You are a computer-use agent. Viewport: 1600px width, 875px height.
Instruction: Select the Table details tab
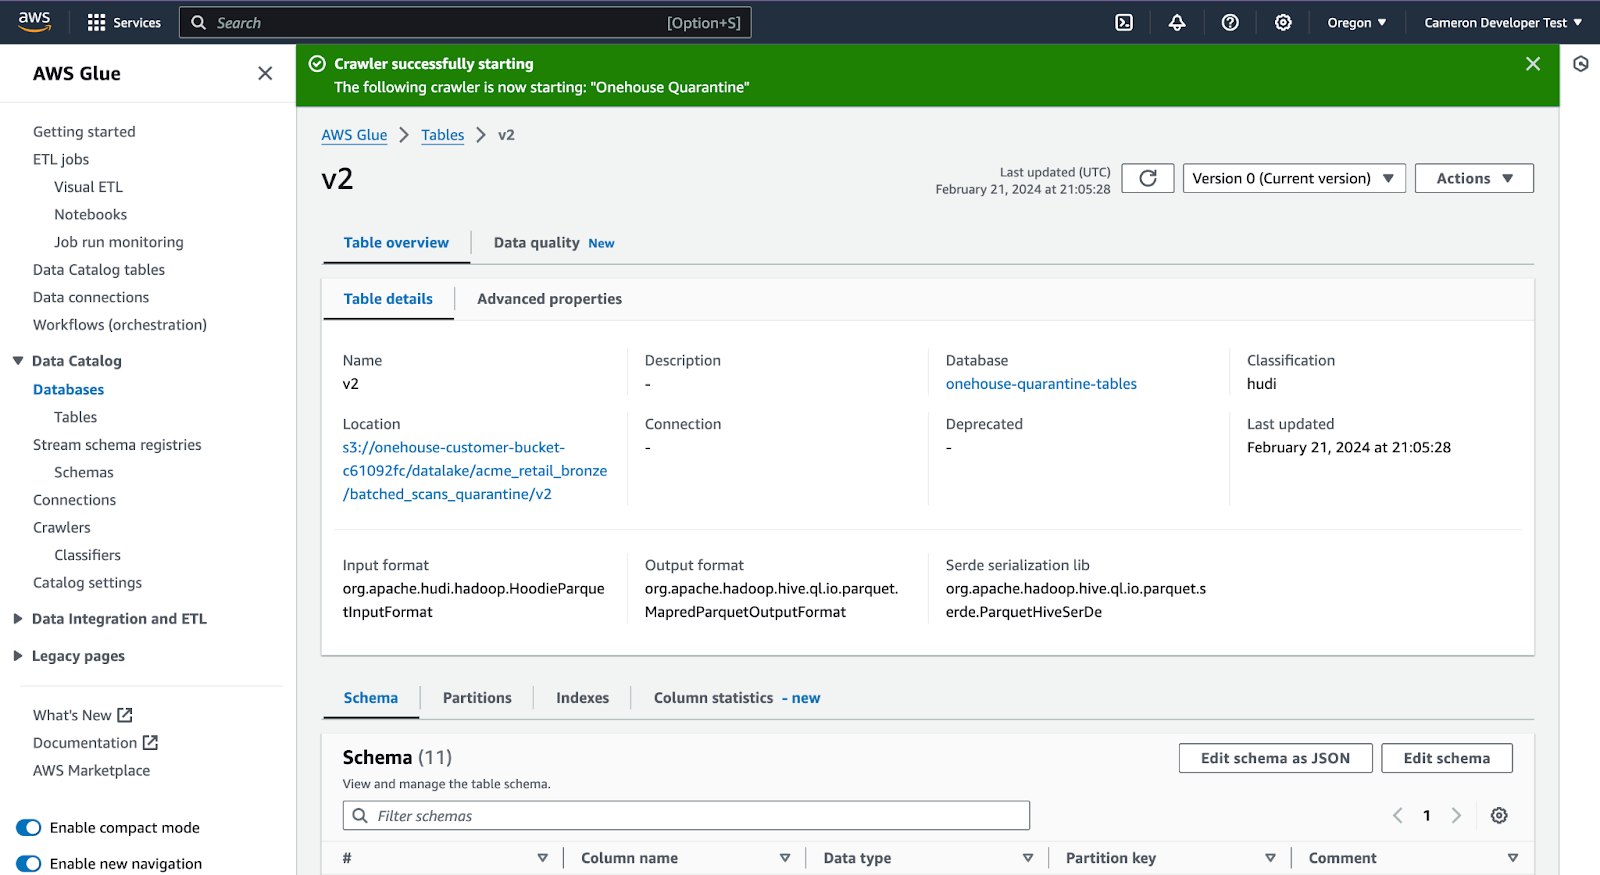pyautogui.click(x=388, y=298)
